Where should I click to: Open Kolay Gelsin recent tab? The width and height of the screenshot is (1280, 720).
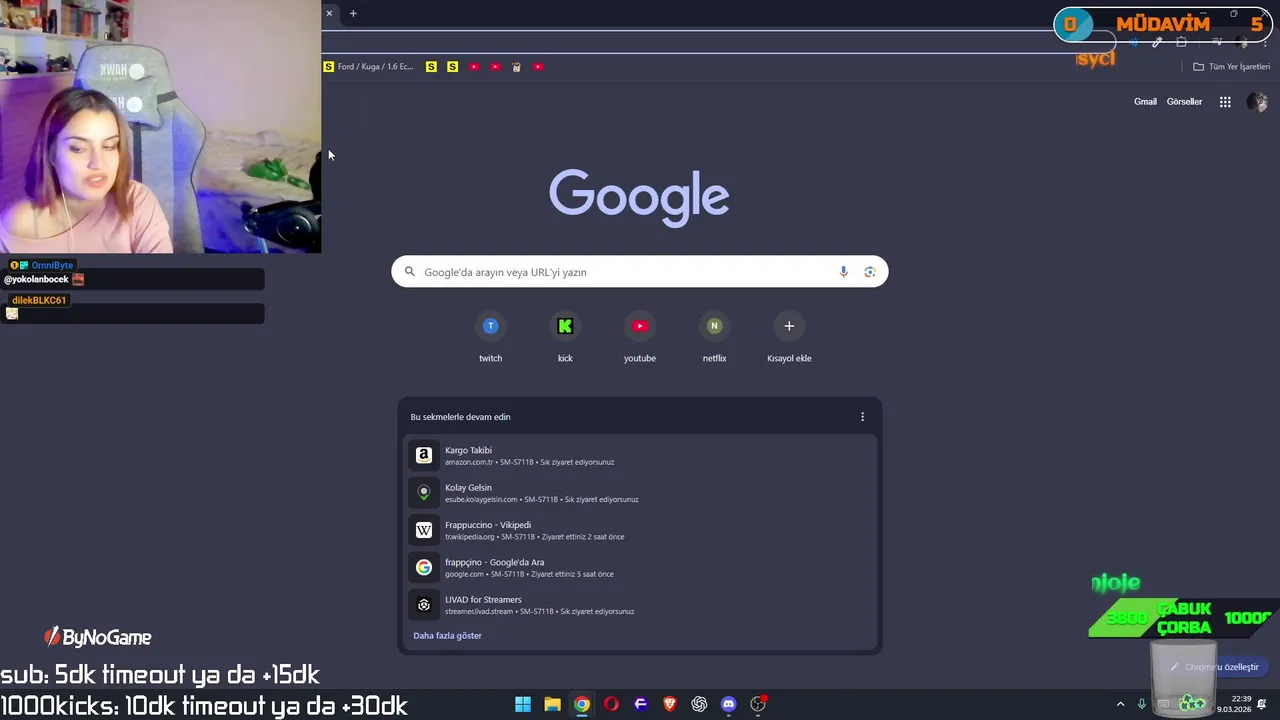point(640,493)
